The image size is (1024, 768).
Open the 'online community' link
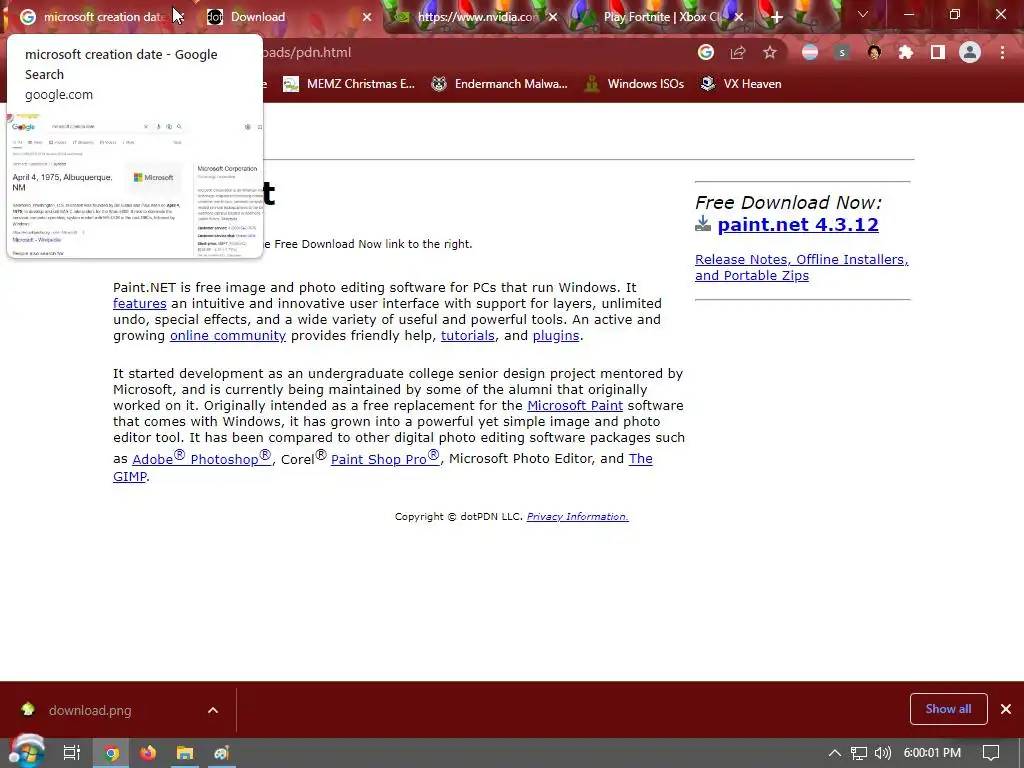click(x=228, y=336)
